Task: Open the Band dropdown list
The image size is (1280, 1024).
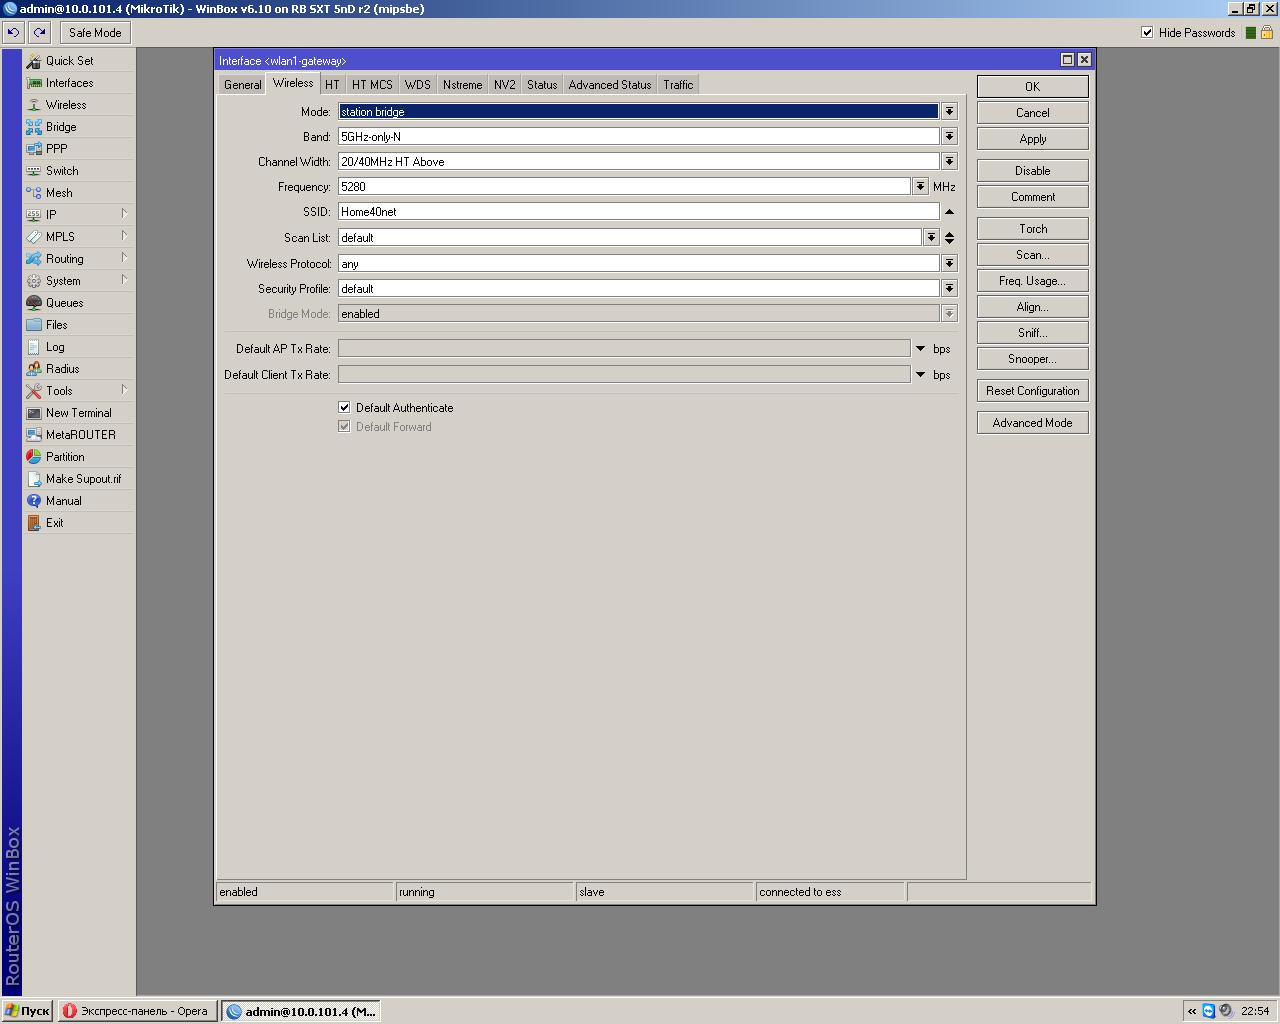Action: (x=949, y=137)
